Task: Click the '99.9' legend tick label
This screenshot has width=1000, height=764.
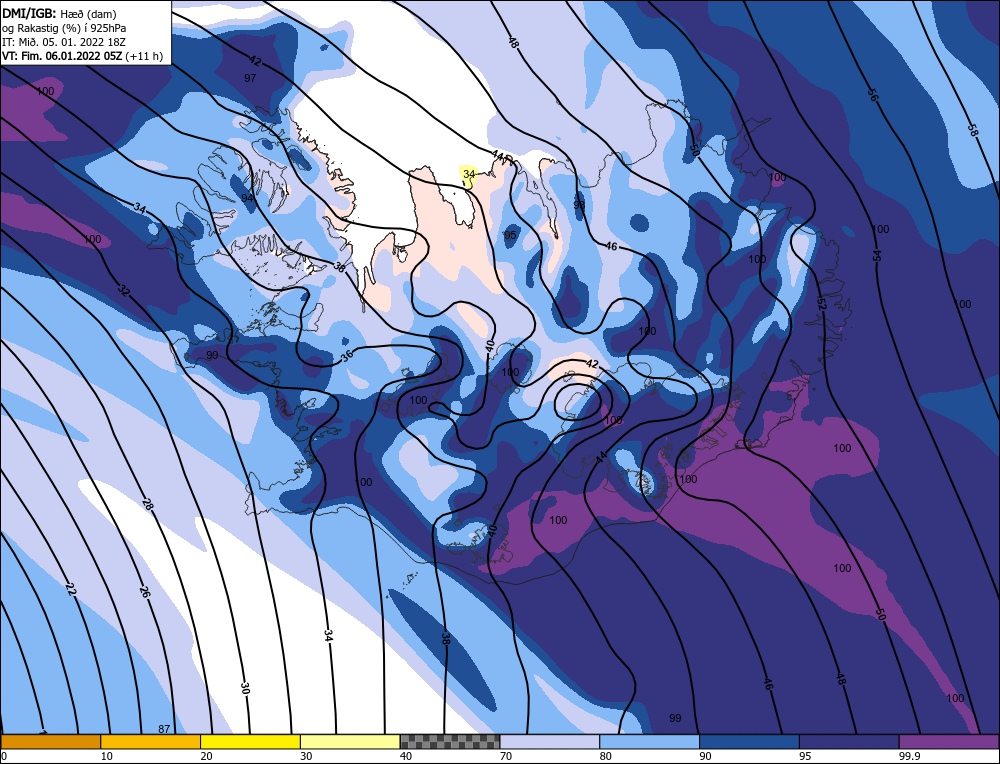Action: 909,756
